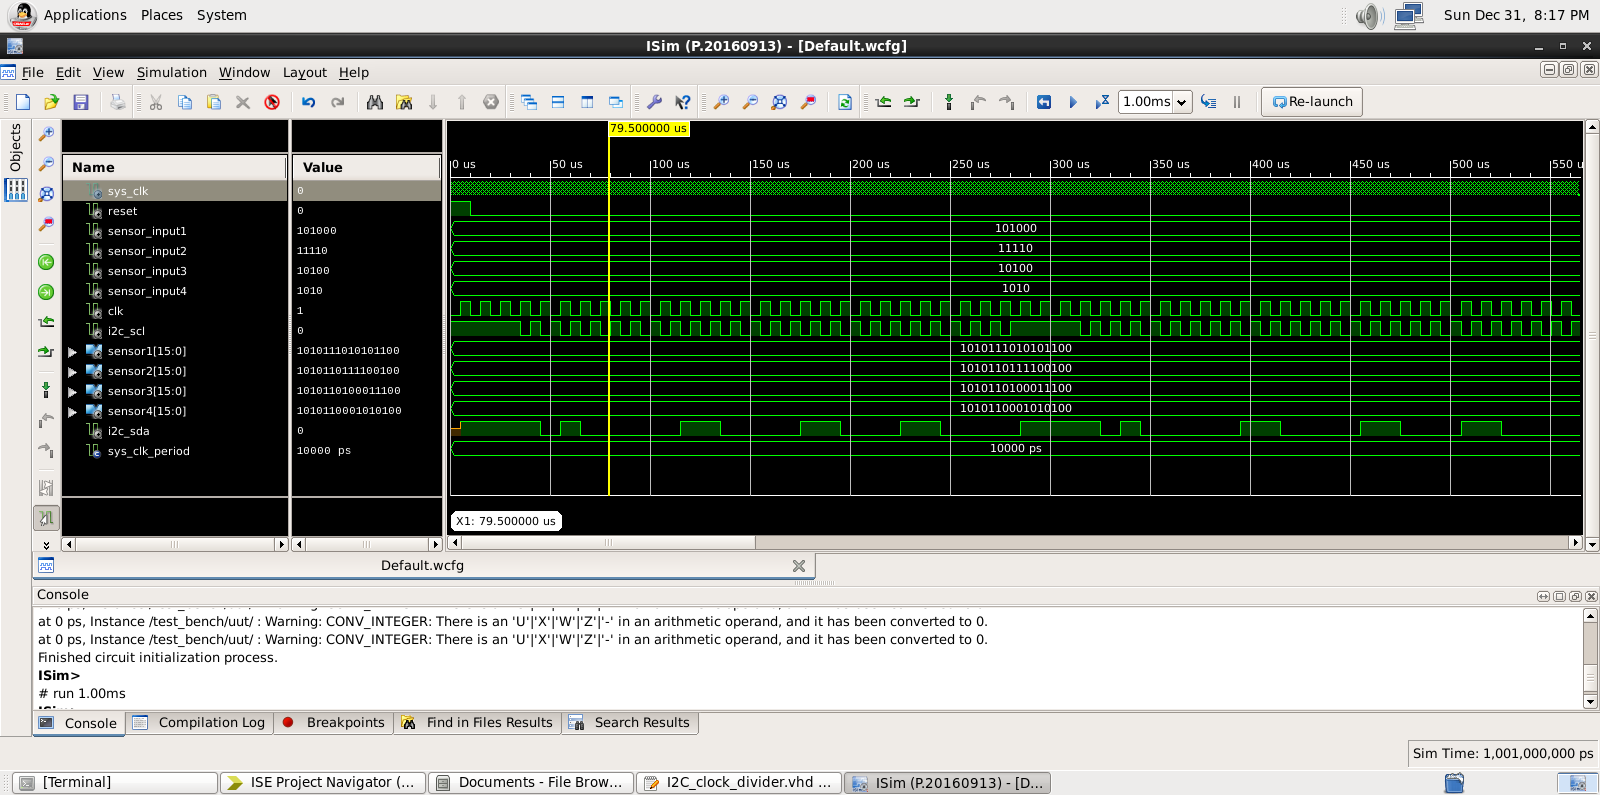Switch to ISE Project Navigator in taskbar
The width and height of the screenshot is (1600, 795).
click(x=324, y=783)
